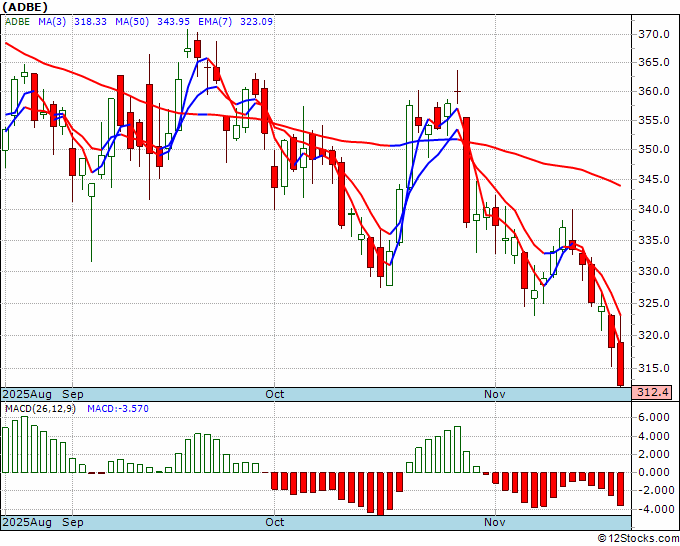Click the 2025Aug label on price timeline
The height and width of the screenshot is (546, 680).
27,394
